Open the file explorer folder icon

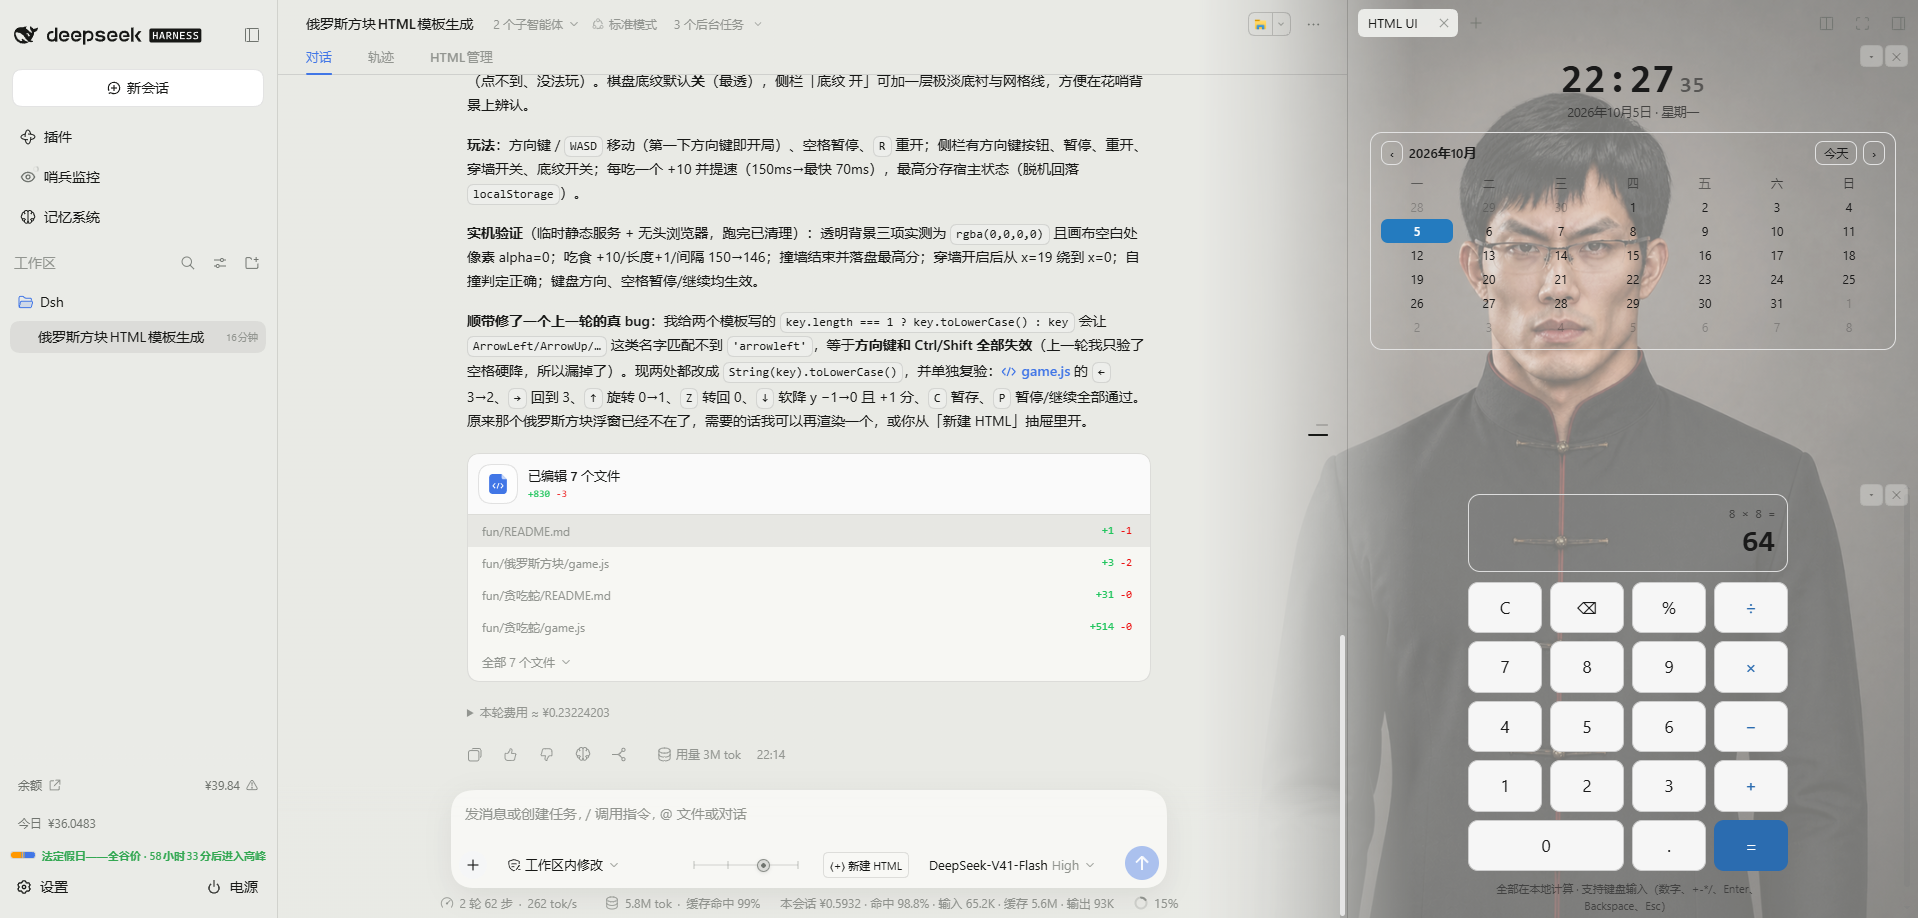(1259, 24)
